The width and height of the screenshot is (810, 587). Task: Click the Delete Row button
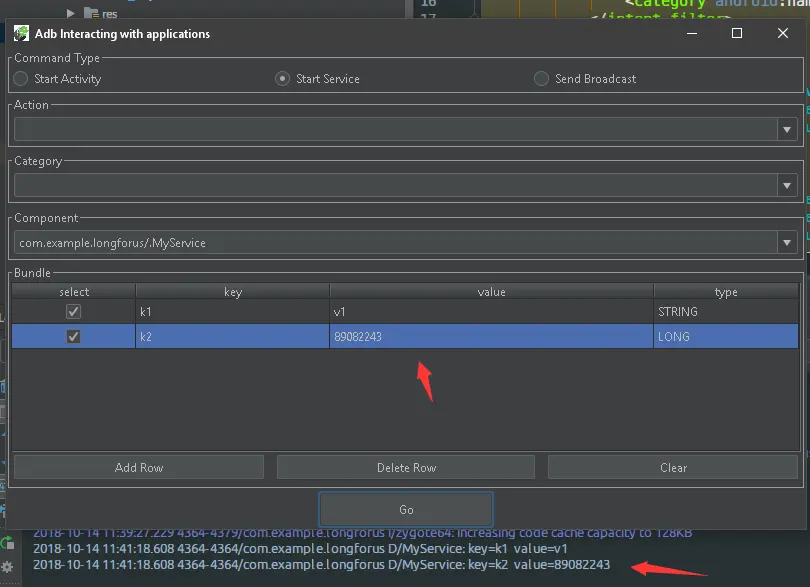(406, 467)
